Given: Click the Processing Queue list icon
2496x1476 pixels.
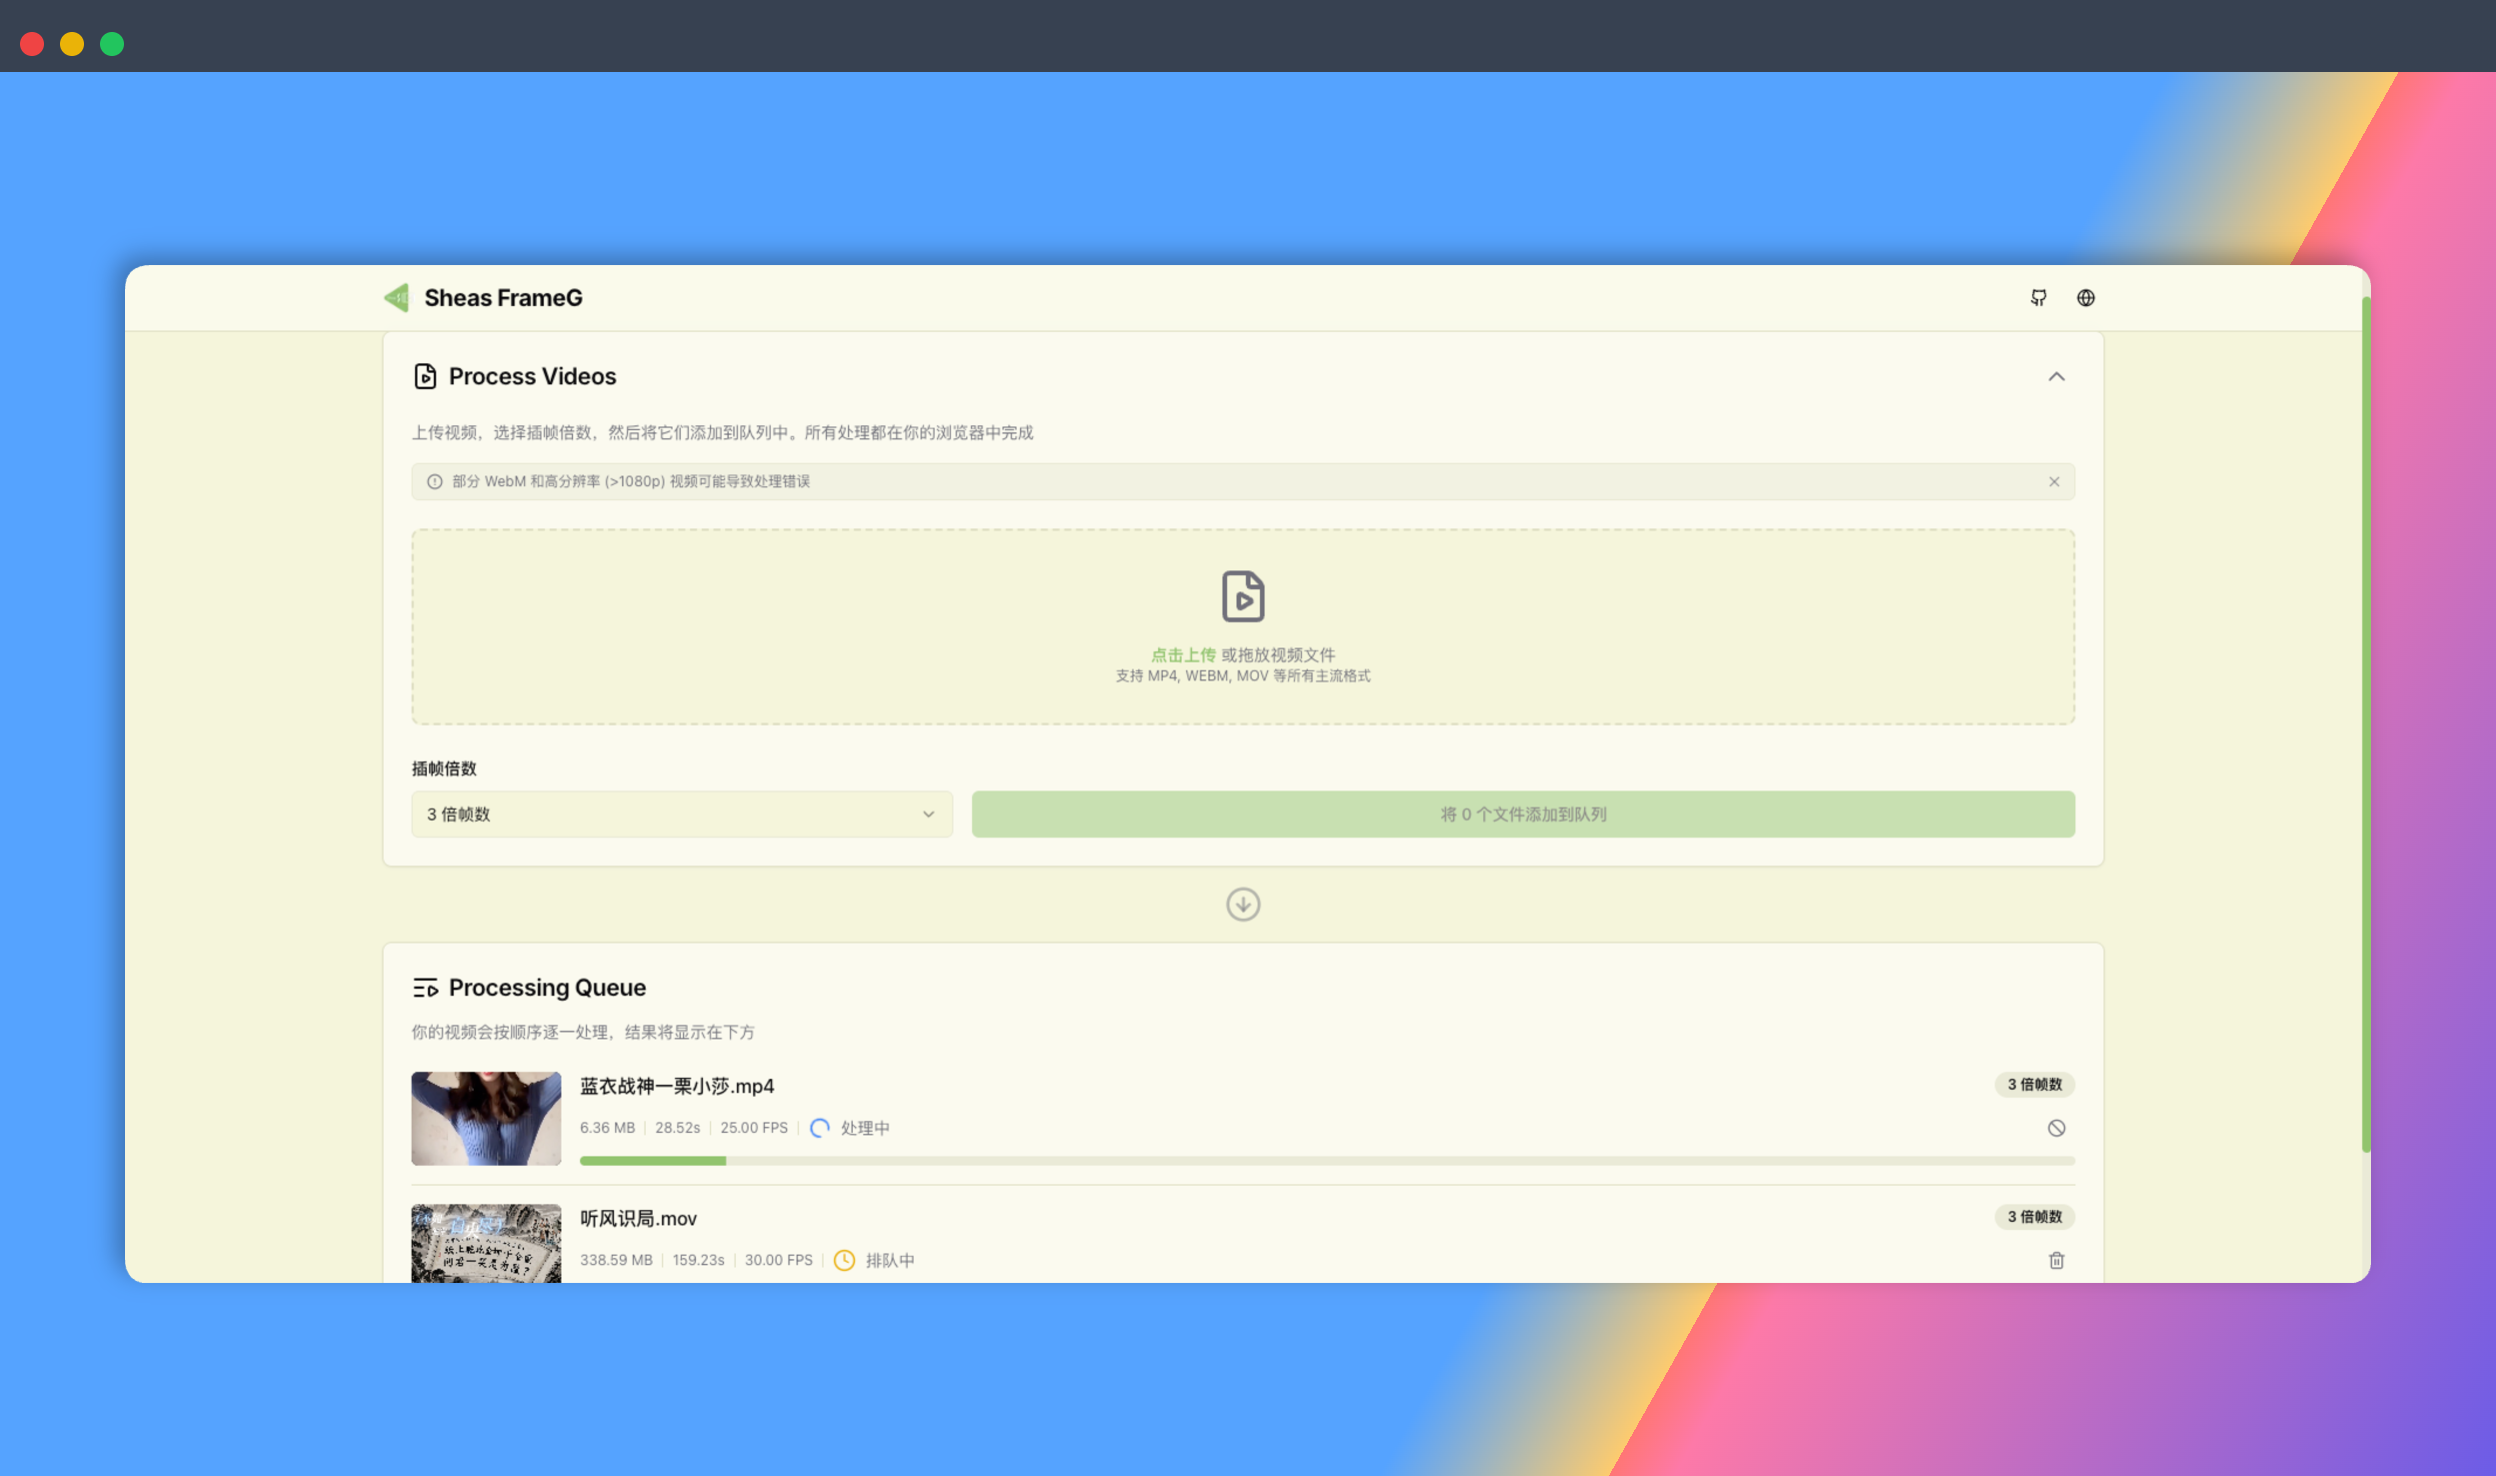Looking at the screenshot, I should (x=425, y=988).
